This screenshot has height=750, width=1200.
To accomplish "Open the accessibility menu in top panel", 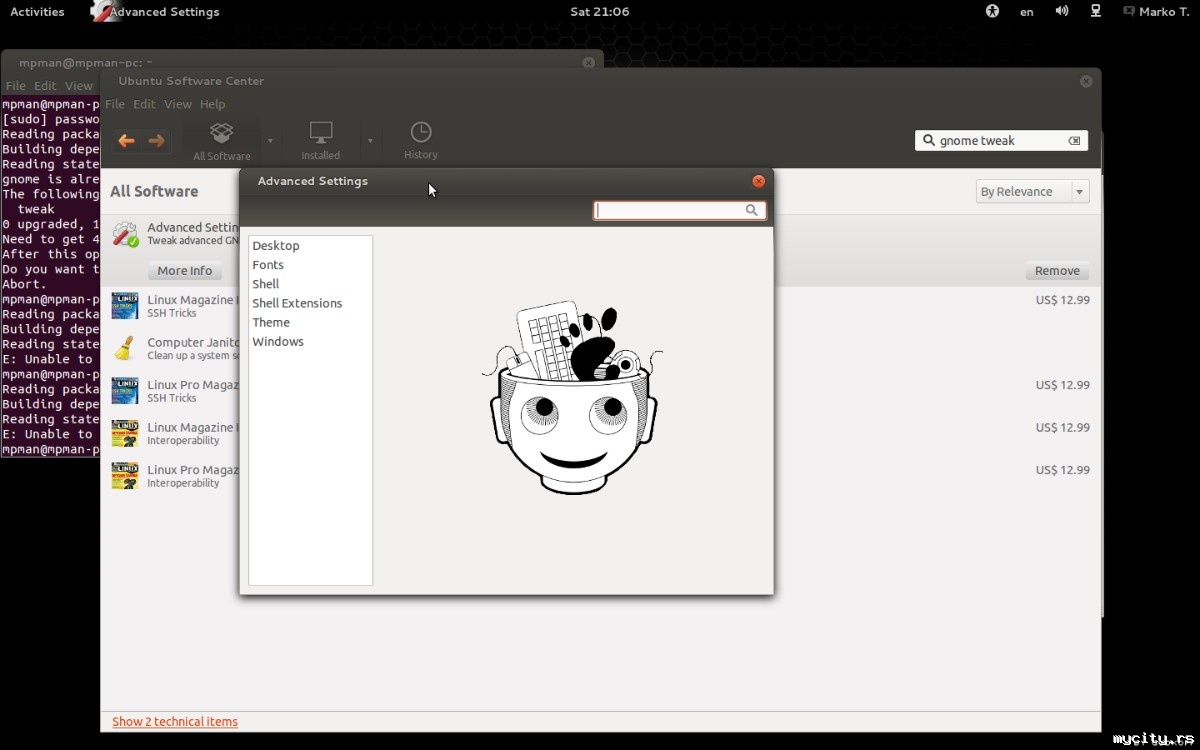I will pyautogui.click(x=992, y=12).
